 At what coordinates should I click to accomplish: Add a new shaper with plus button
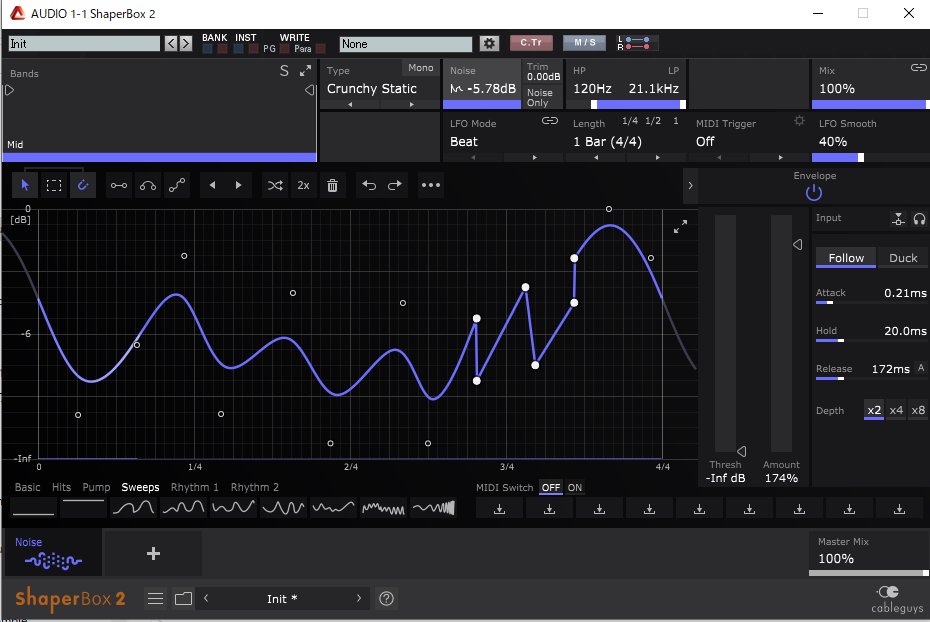point(153,553)
